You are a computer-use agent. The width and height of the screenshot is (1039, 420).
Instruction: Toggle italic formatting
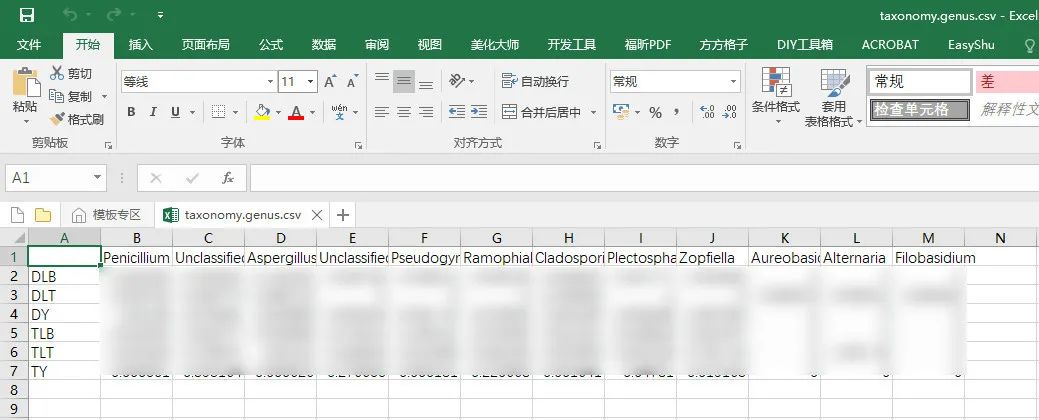[x=153, y=112]
